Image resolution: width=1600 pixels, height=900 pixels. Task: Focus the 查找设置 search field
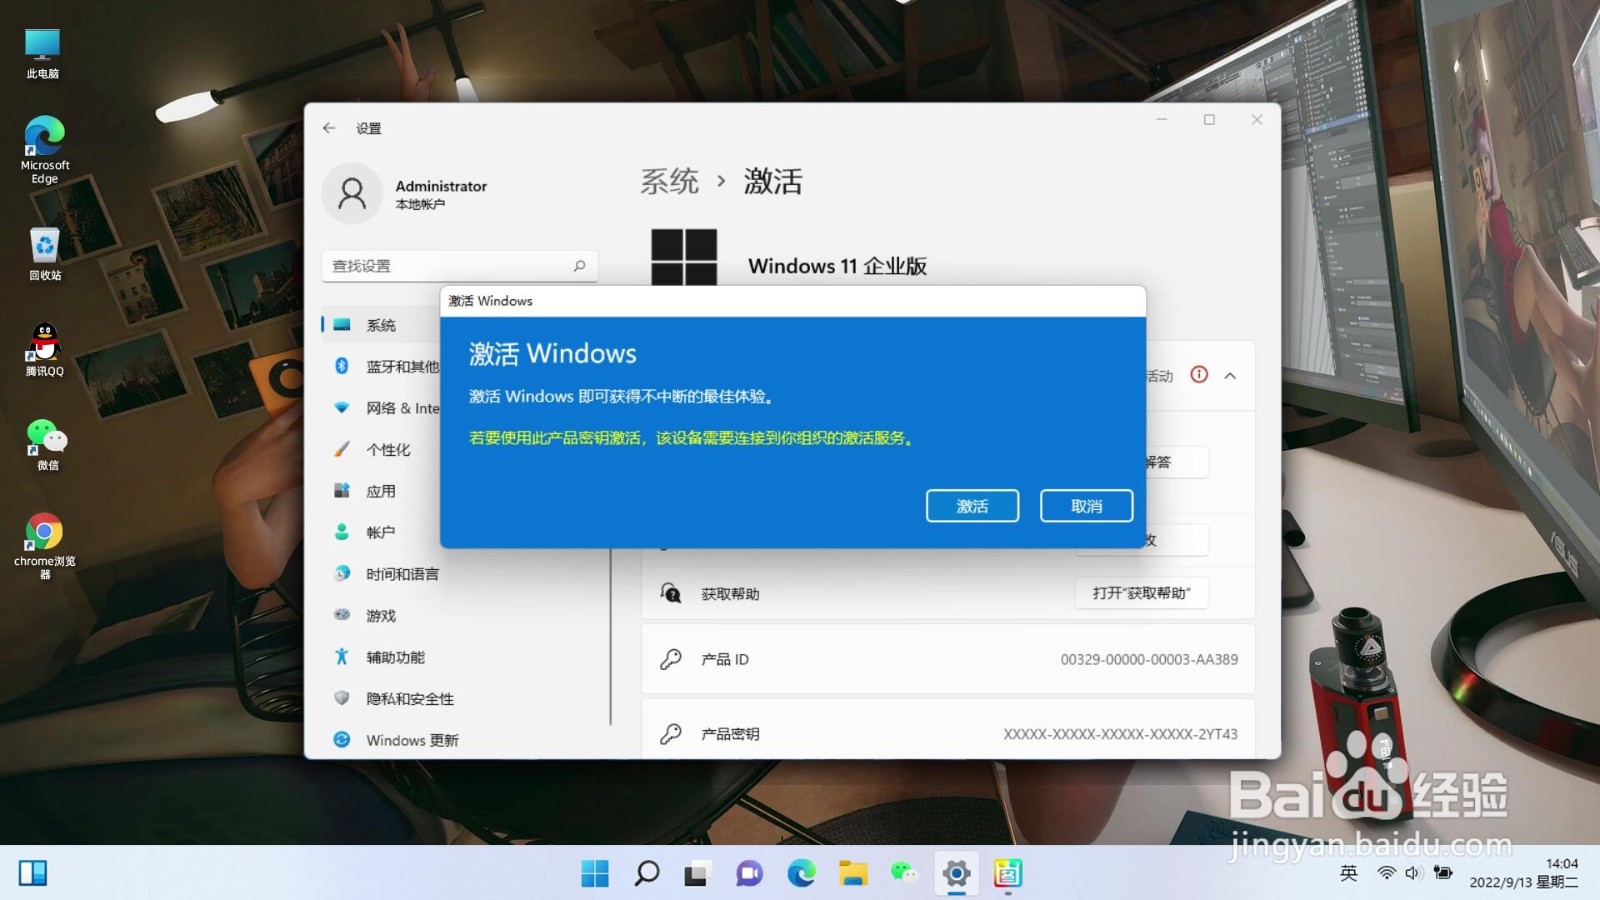[460, 266]
